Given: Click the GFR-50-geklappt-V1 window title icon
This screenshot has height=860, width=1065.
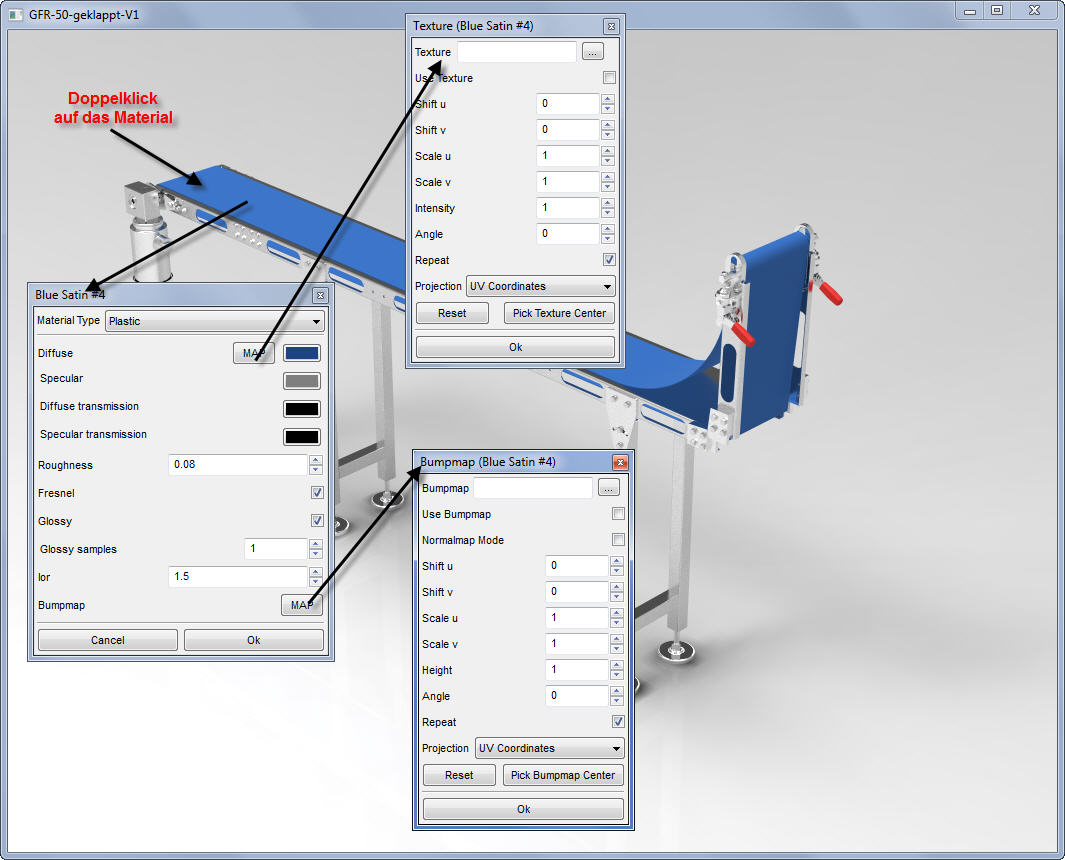Looking at the screenshot, I should coord(16,14).
